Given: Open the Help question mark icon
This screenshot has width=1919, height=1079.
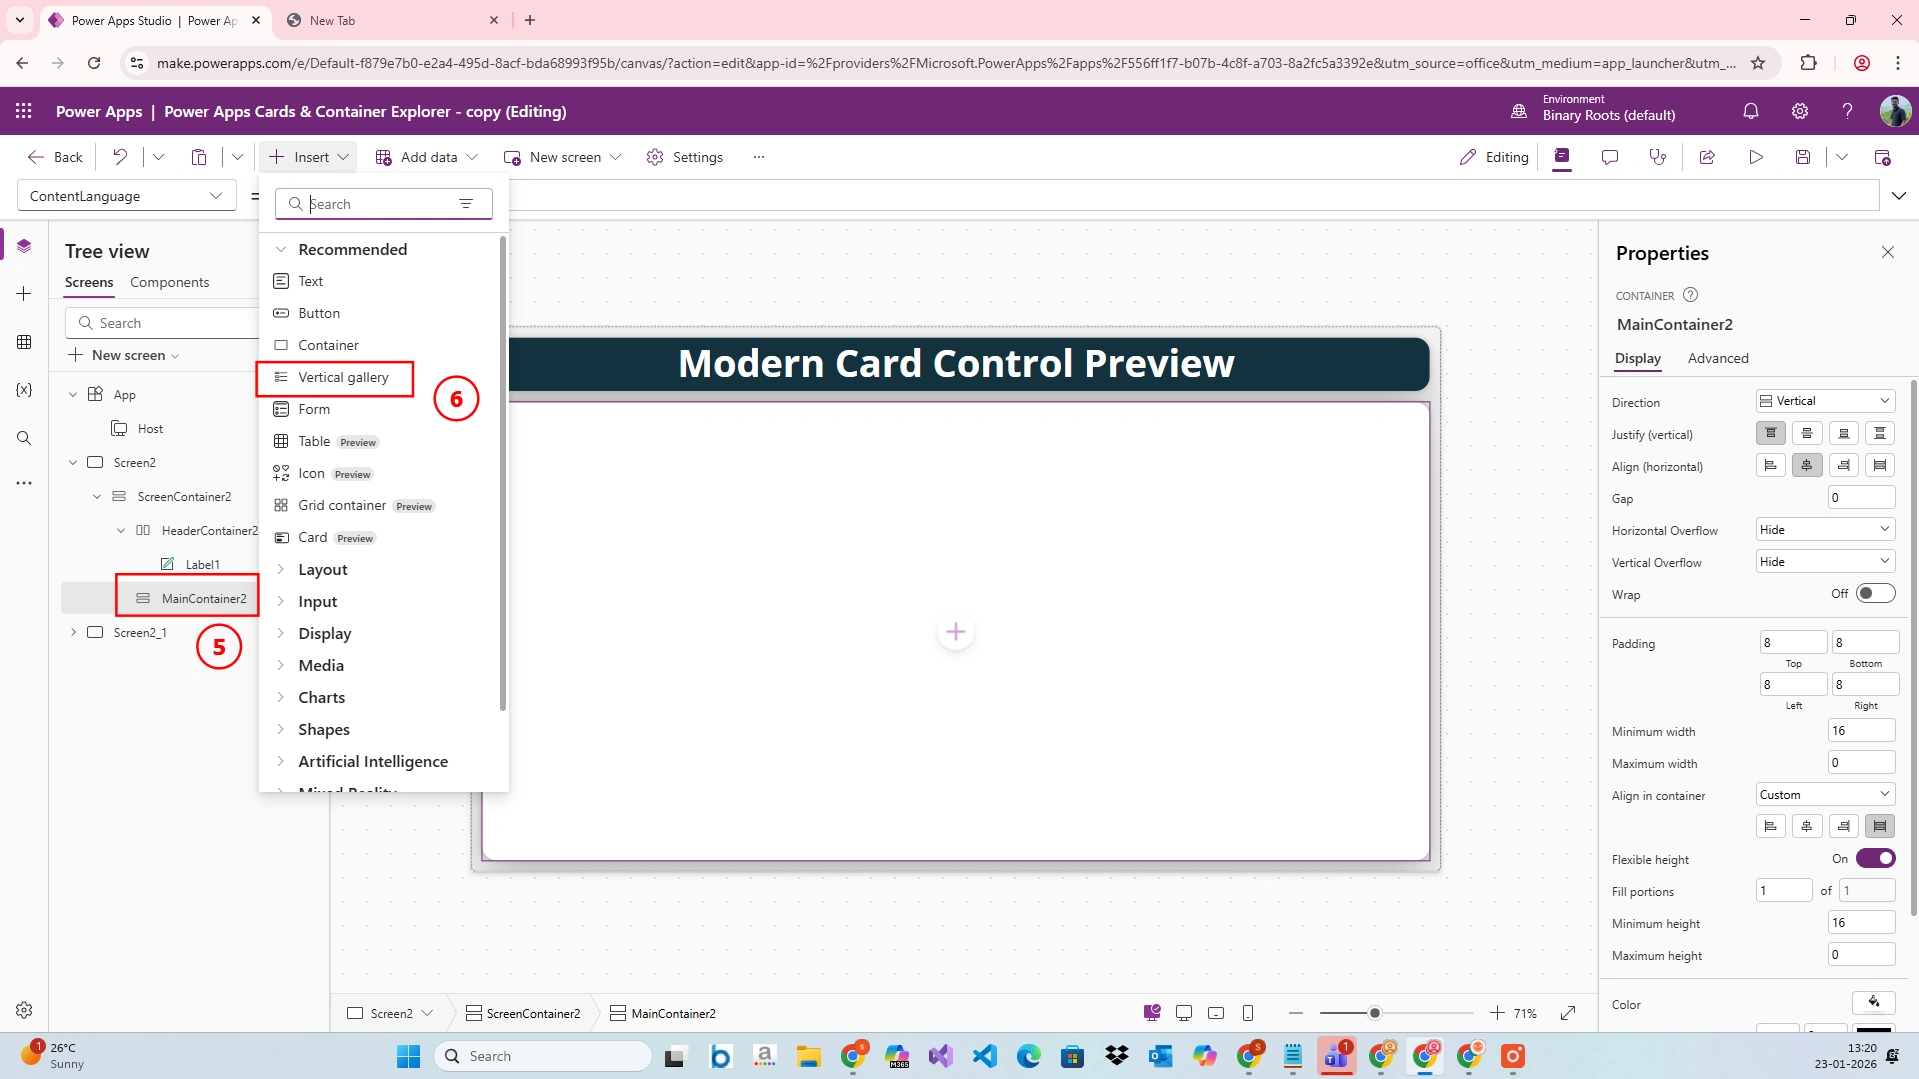Looking at the screenshot, I should 1848,111.
